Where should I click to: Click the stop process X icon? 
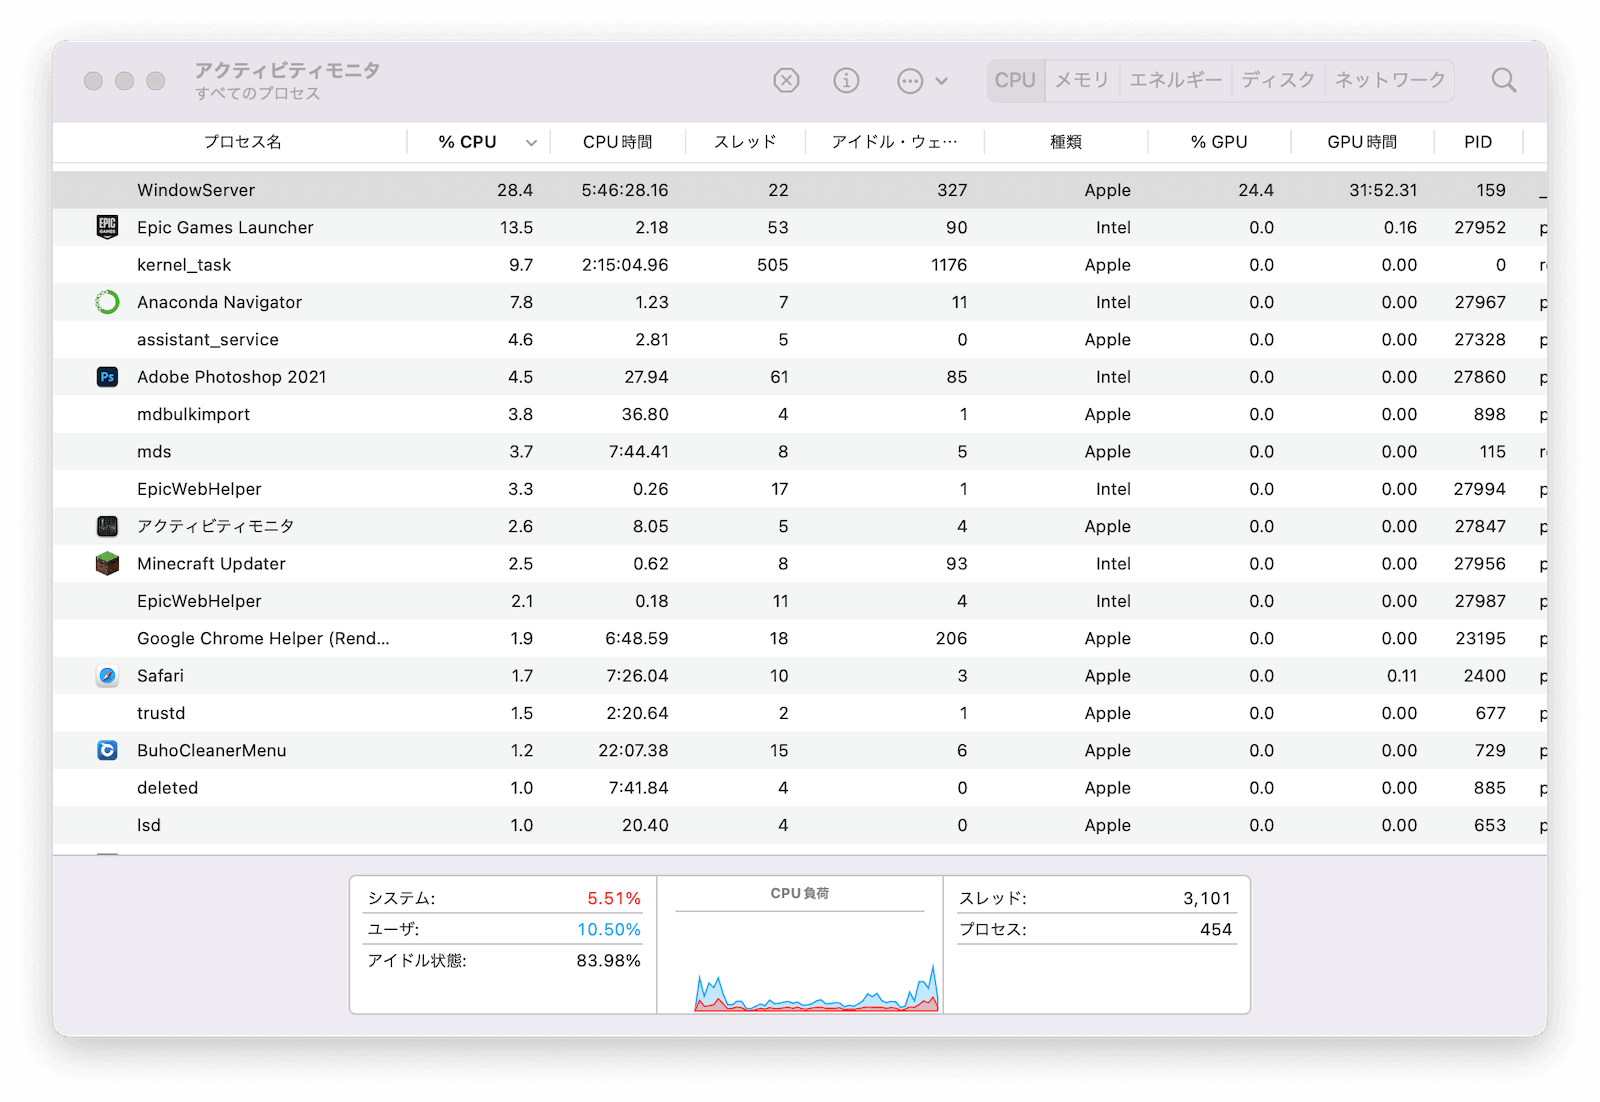pos(786,80)
